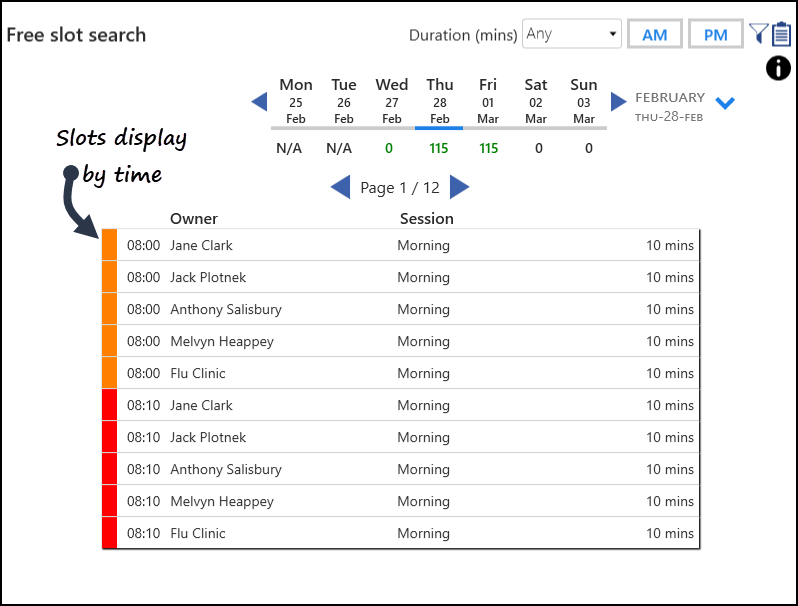Expand the February month chevron
Viewport: 798px width, 606px height.
pos(725,103)
